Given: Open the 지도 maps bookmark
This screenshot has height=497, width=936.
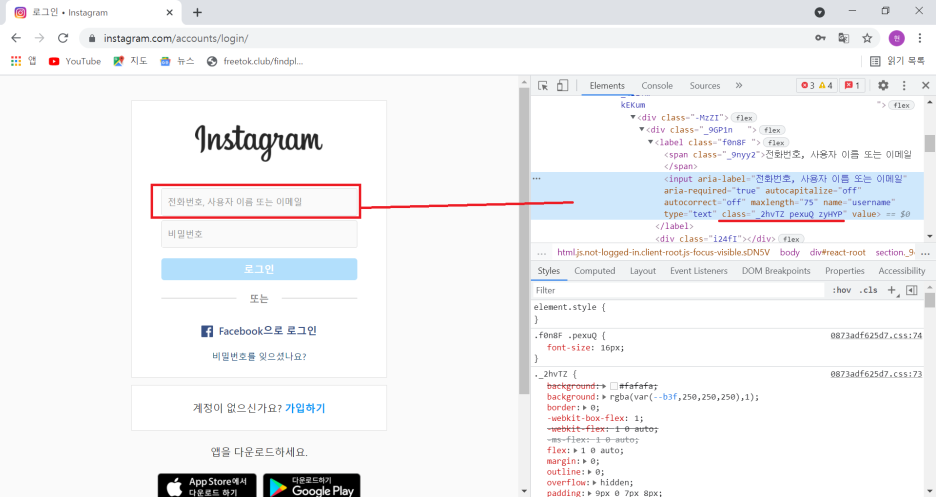Looking at the screenshot, I should coord(130,61).
